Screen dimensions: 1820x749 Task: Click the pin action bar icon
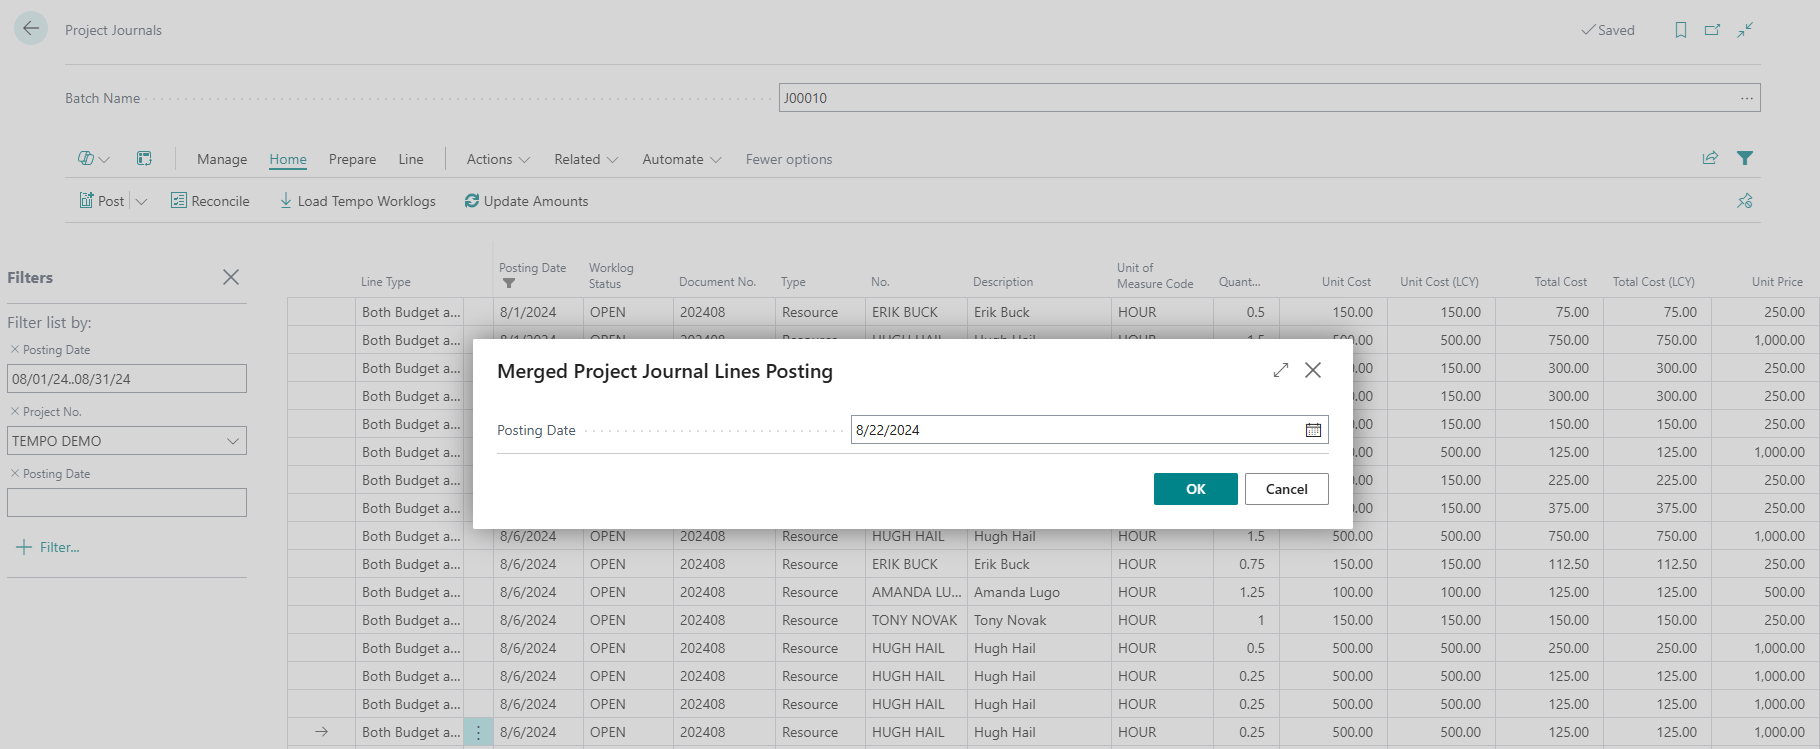(x=1745, y=201)
